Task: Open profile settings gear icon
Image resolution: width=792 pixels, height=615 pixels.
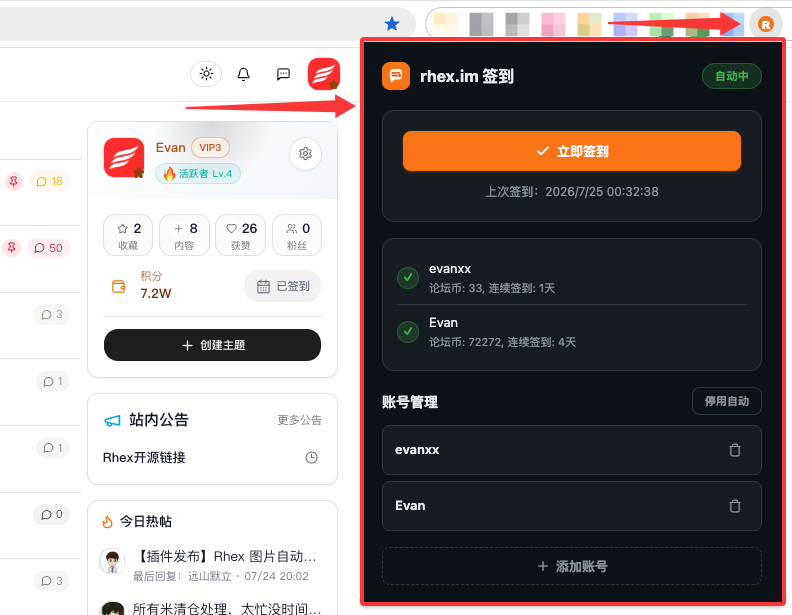Action: point(305,153)
